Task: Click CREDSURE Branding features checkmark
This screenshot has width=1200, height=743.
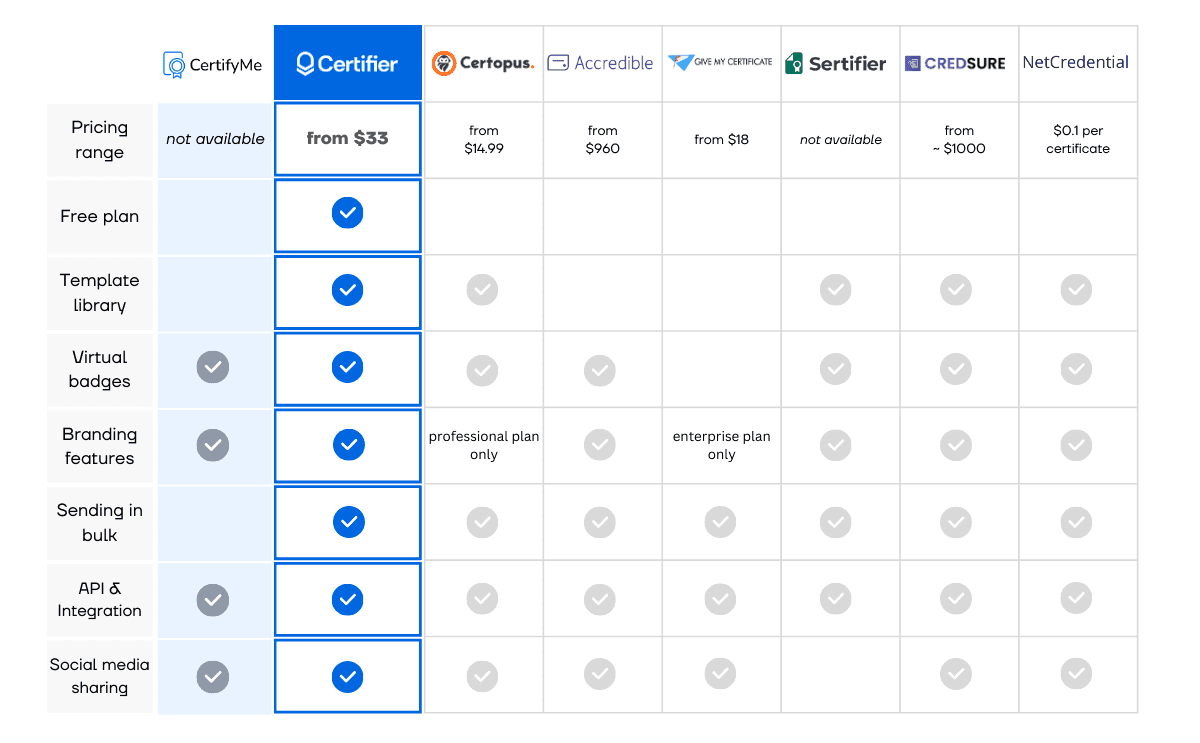Action: click(956, 444)
